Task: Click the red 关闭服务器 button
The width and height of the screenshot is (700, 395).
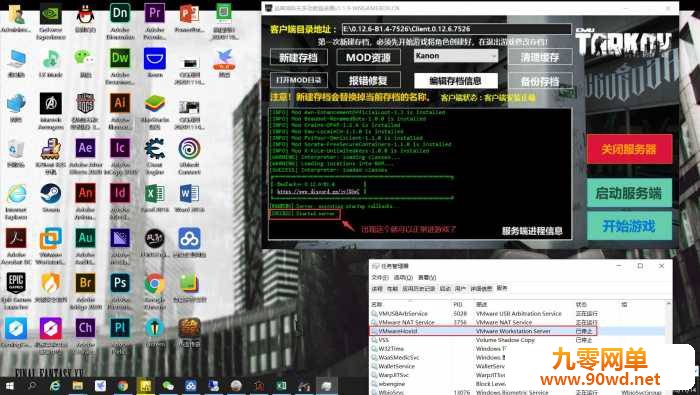Action: tap(629, 149)
